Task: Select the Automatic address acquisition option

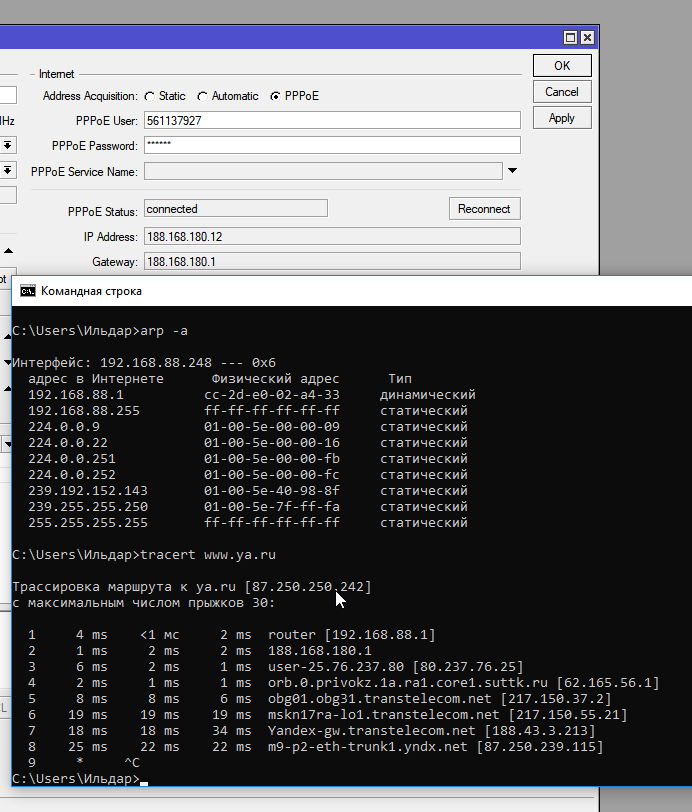Action: (202, 97)
